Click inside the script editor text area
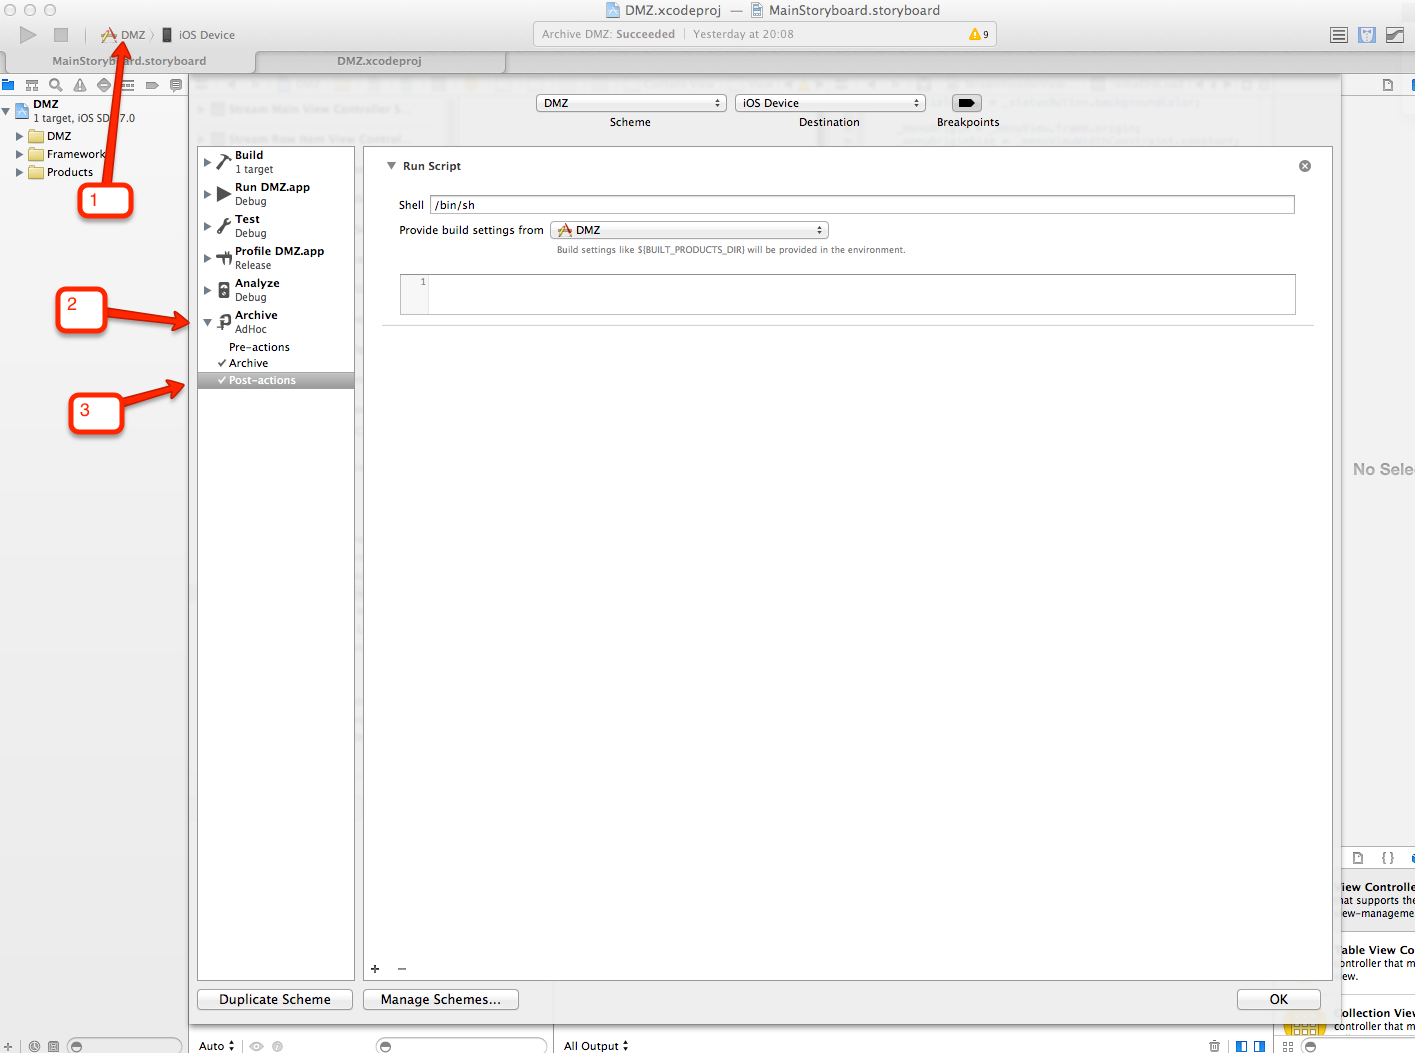The height and width of the screenshot is (1053, 1415). point(862,294)
